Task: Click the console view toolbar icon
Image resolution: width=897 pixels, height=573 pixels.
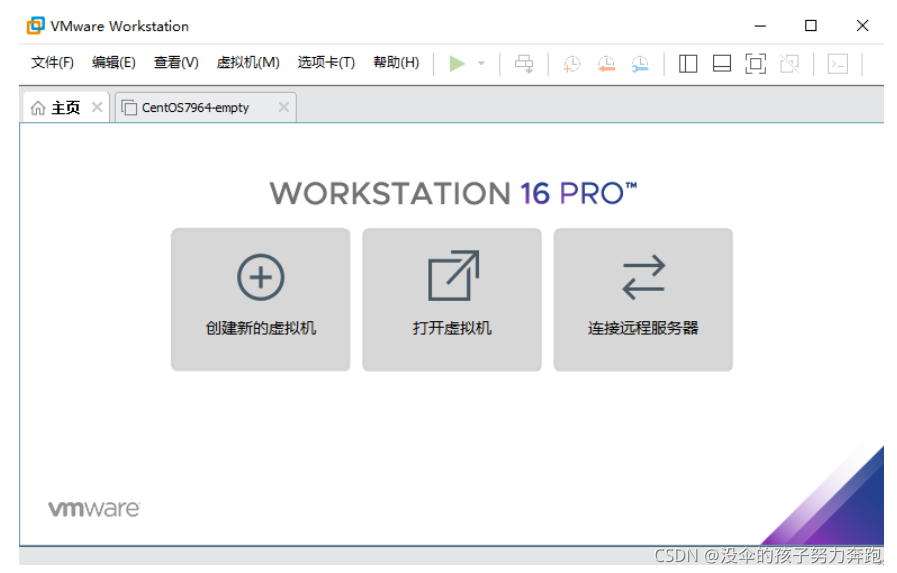Action: pyautogui.click(x=838, y=63)
